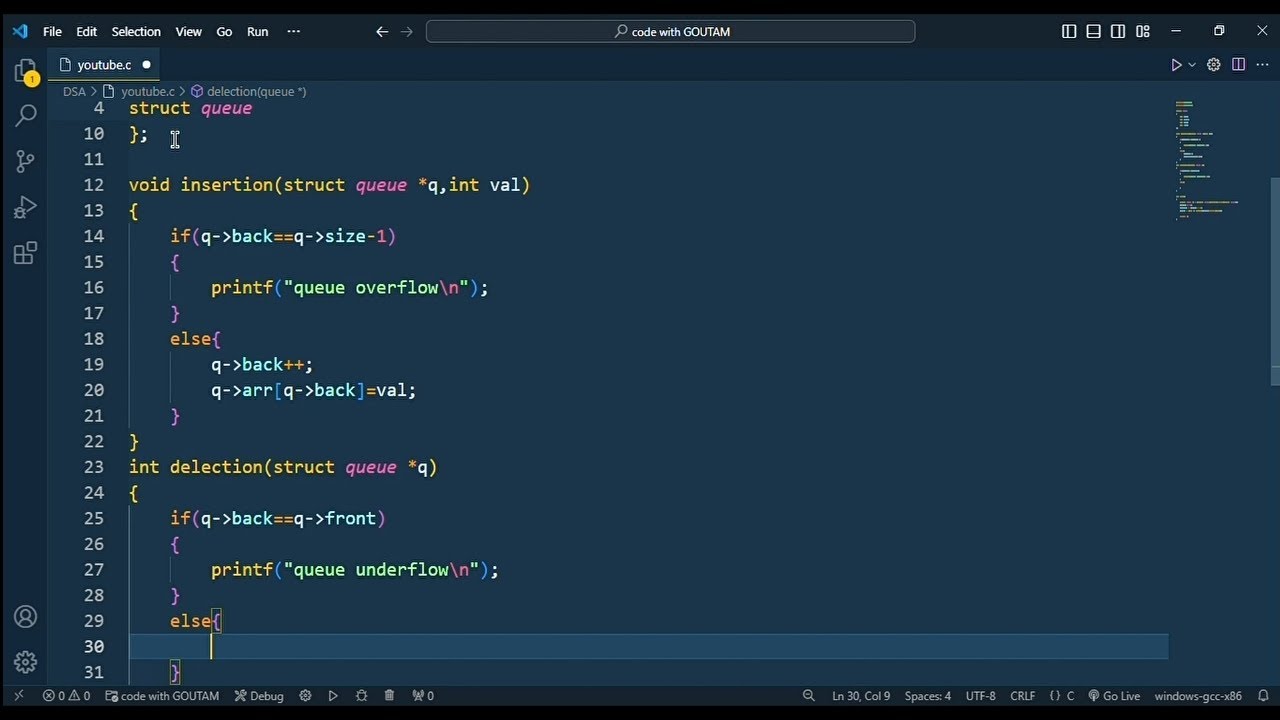Viewport: 1280px width, 720px height.
Task: Open the Source Control view
Action: 25,161
